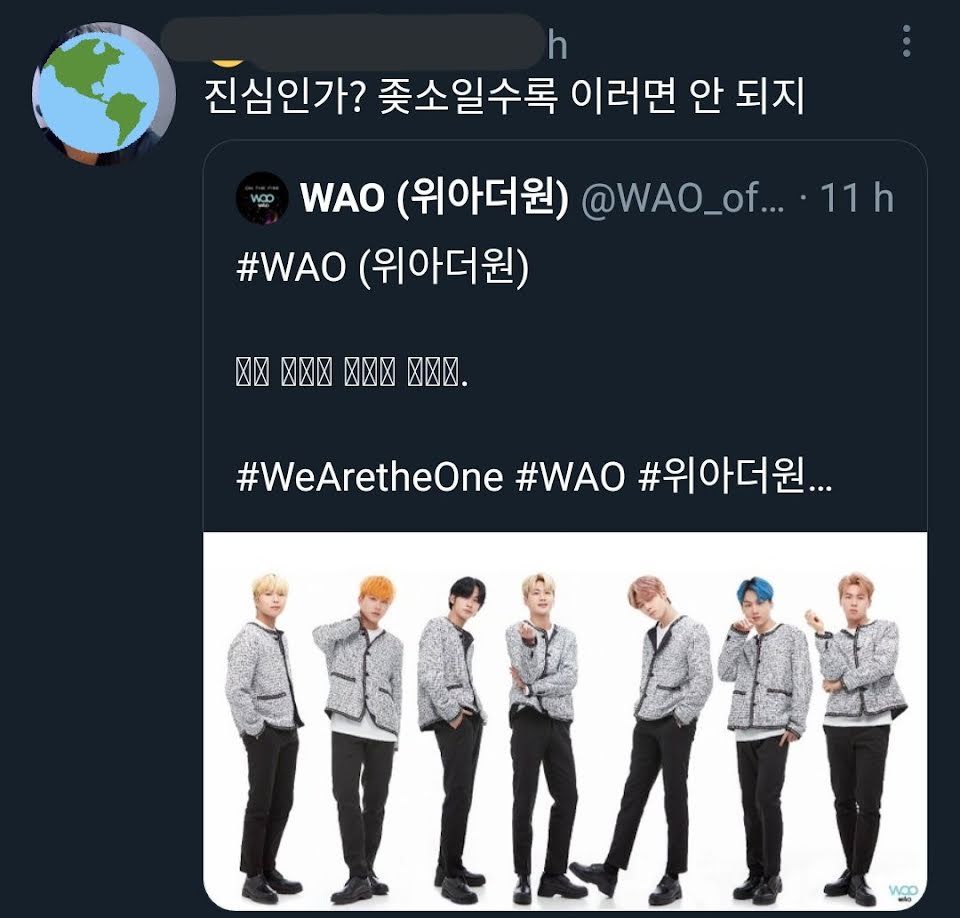The width and height of the screenshot is (960, 918).
Task: Open the #WAO hashtag next to #WeAretheOne
Action: (571, 477)
